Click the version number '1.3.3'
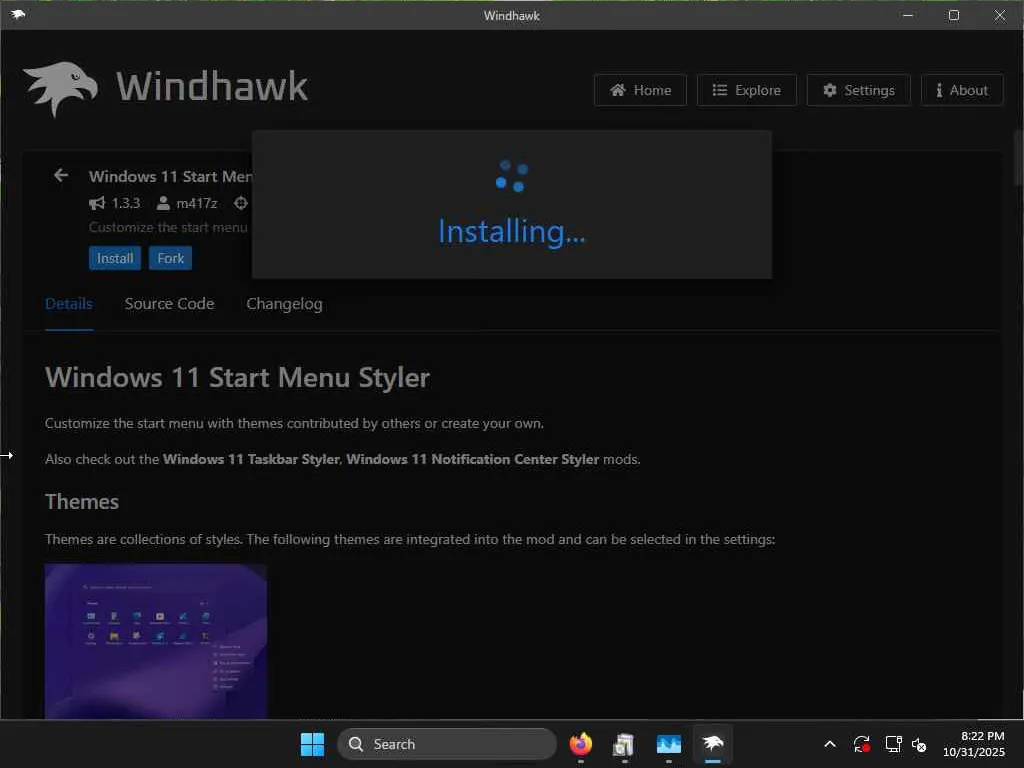The height and width of the screenshot is (768, 1024). coord(126,203)
